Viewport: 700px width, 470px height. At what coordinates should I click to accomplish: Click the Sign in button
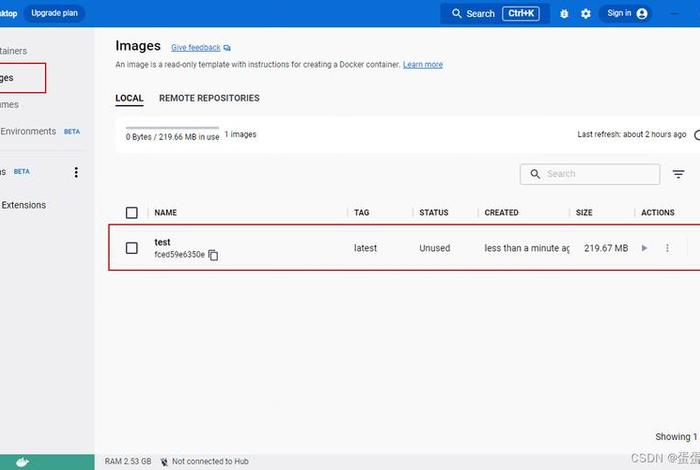pyautogui.click(x=626, y=13)
